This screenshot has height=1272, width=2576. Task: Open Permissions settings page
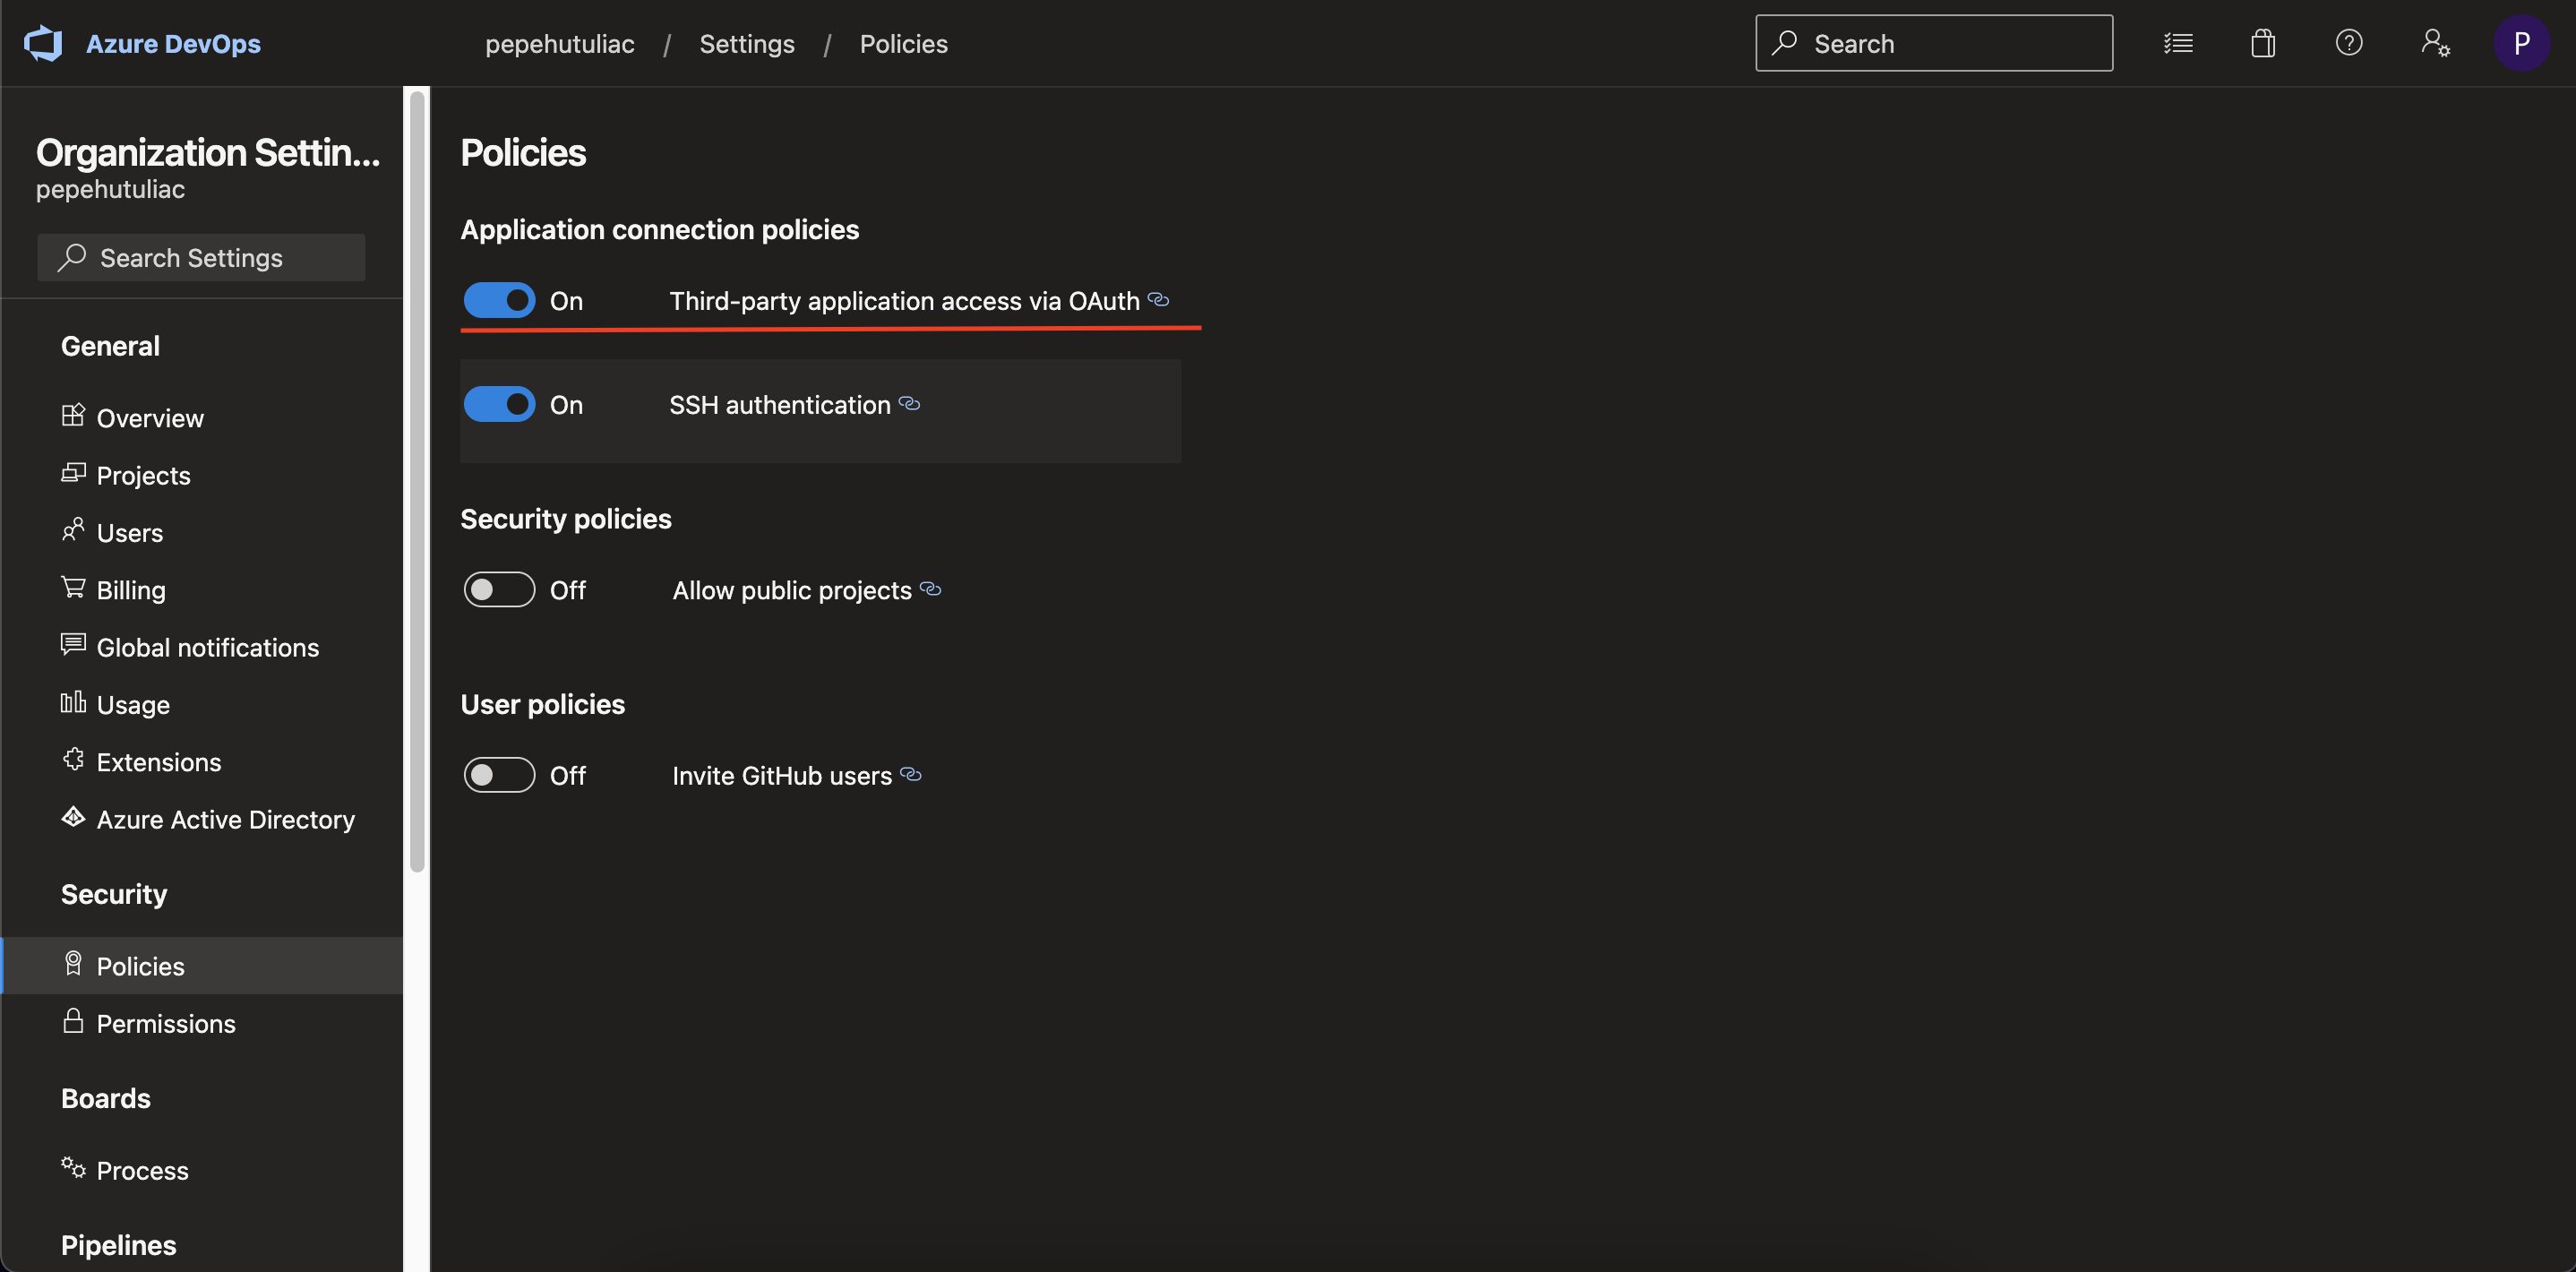tap(201, 1023)
